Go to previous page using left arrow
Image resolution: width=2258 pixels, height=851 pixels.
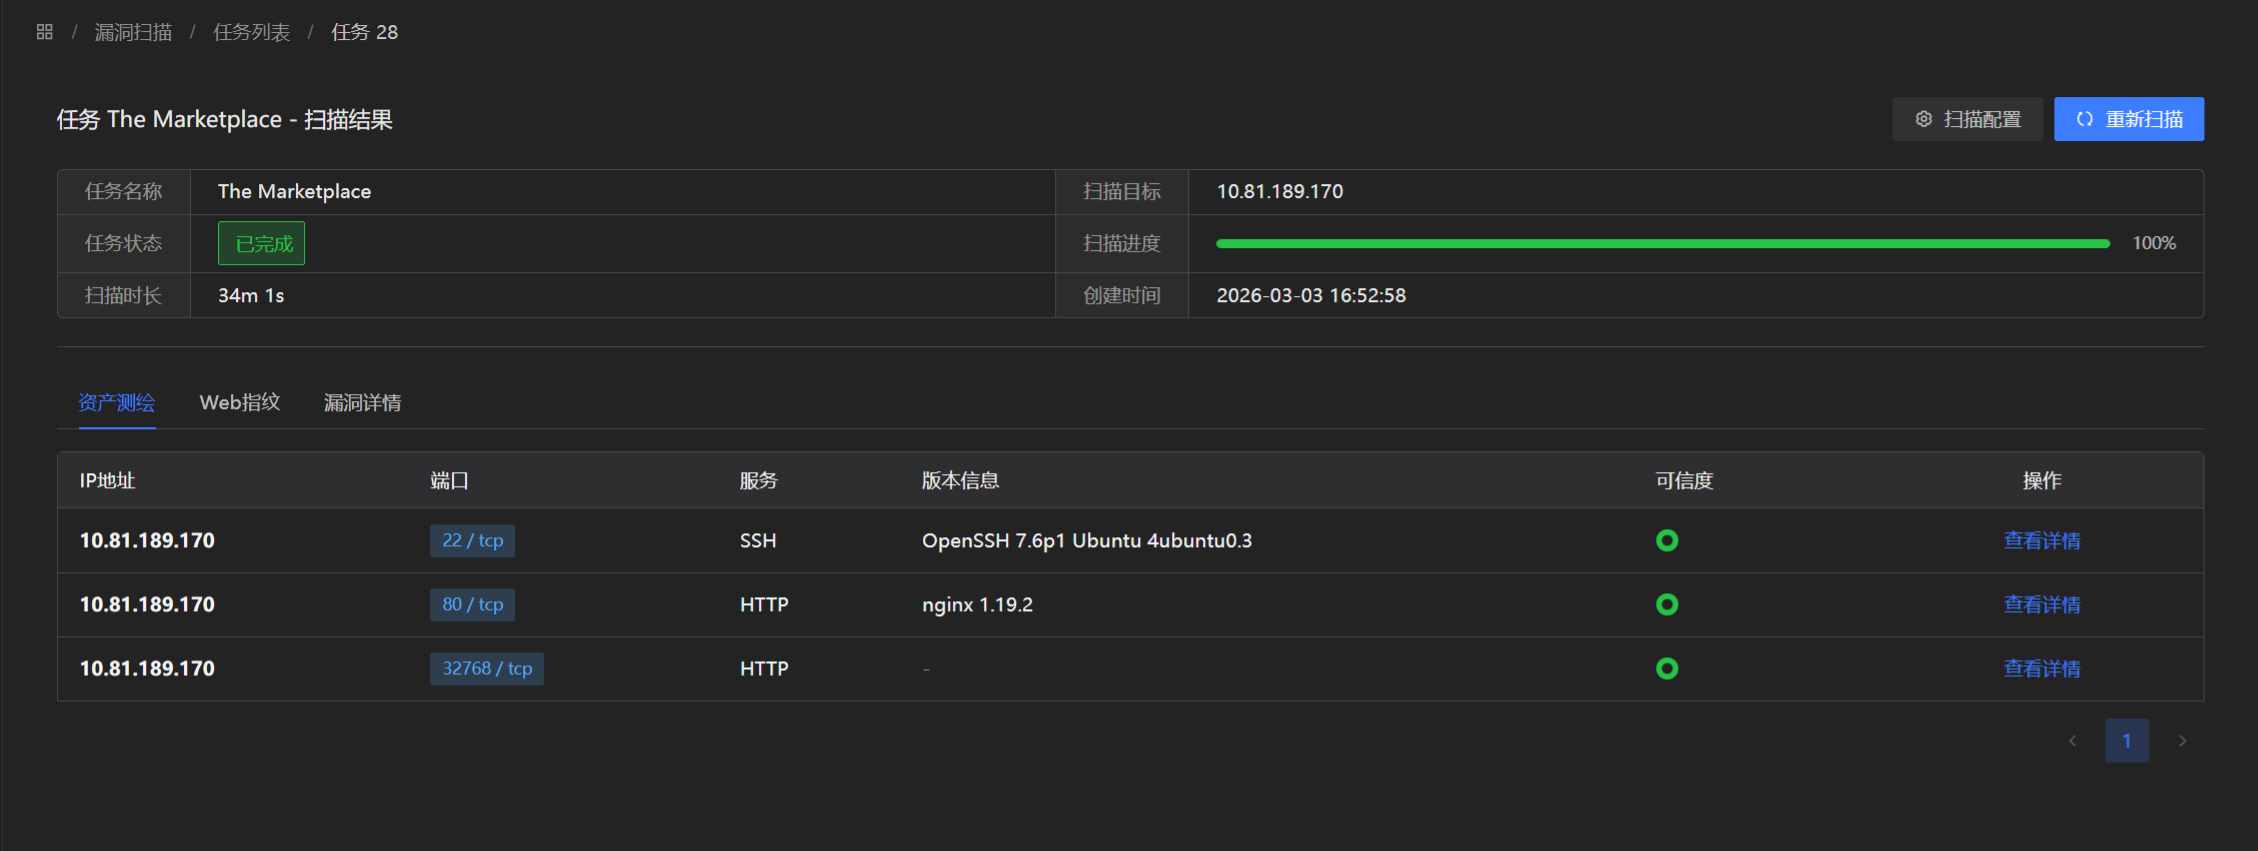(2072, 741)
